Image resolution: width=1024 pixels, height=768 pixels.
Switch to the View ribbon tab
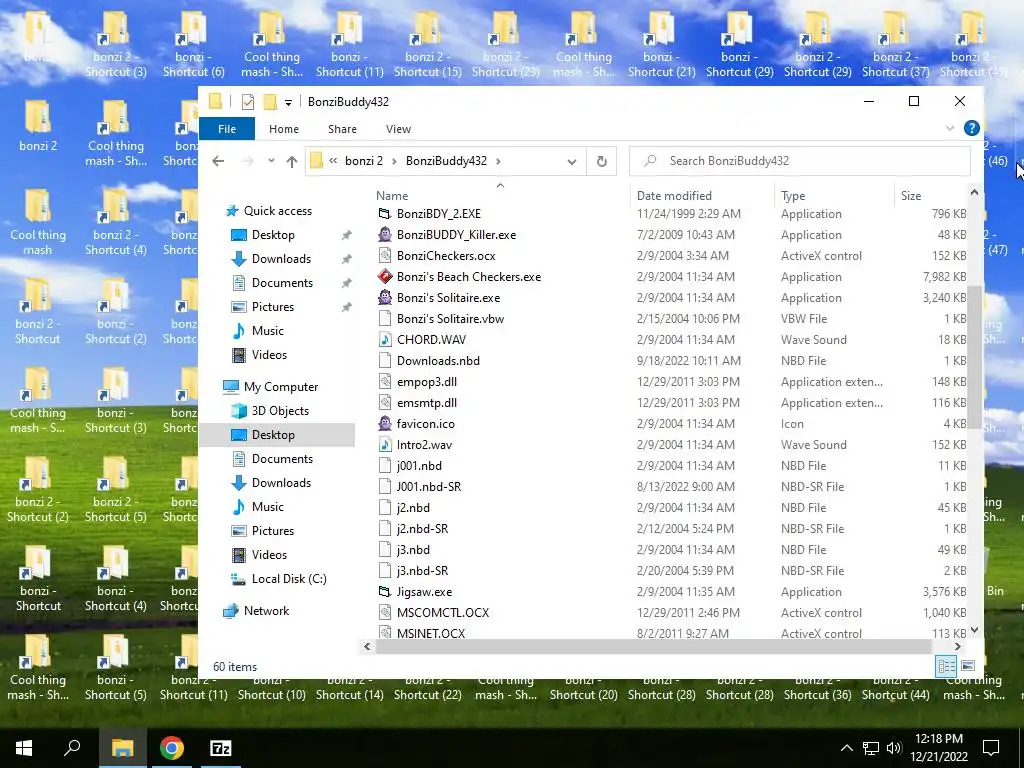click(398, 129)
